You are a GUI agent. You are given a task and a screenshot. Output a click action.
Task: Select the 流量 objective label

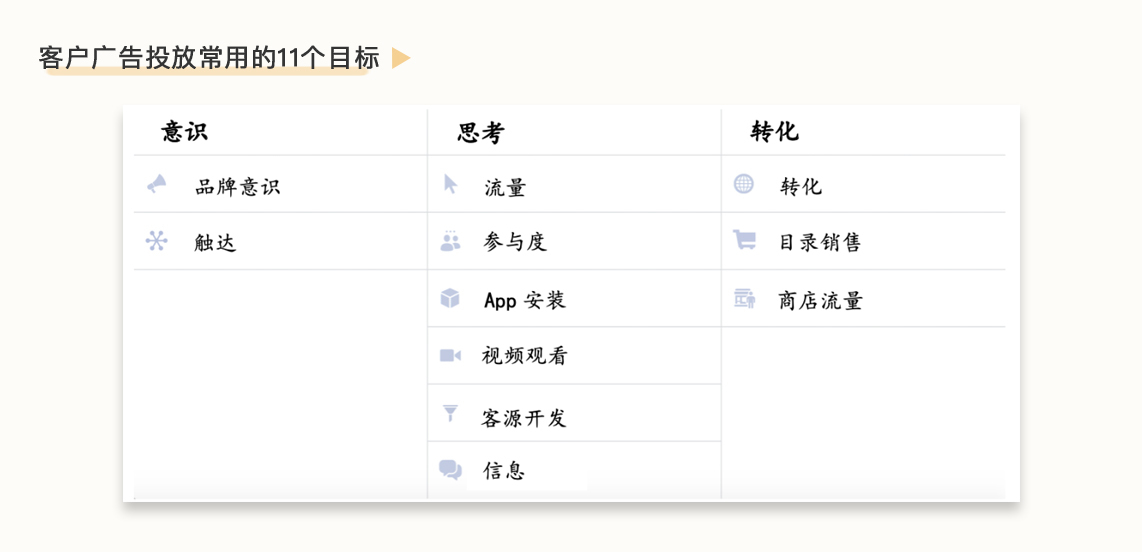[505, 187]
